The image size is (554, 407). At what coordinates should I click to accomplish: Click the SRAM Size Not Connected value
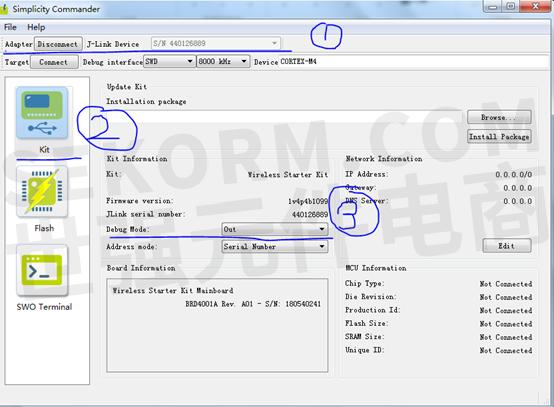(x=506, y=337)
